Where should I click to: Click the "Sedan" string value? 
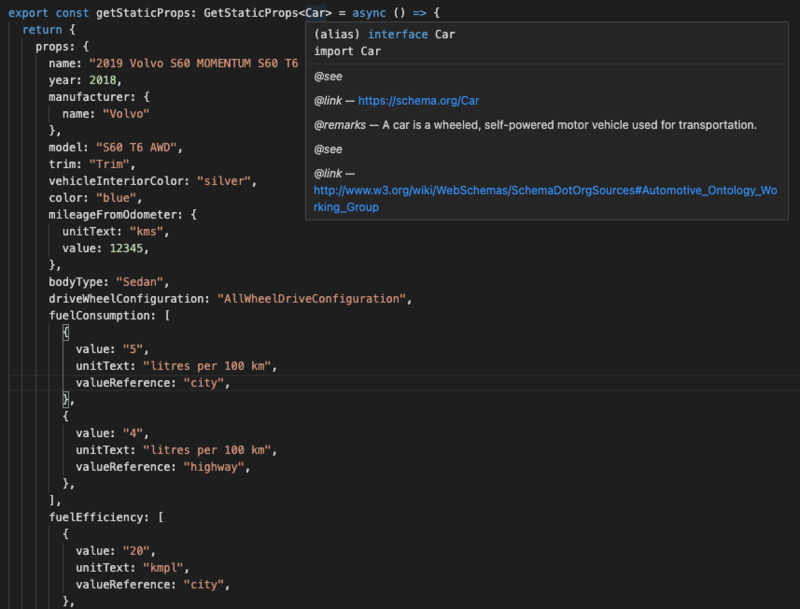(x=139, y=282)
